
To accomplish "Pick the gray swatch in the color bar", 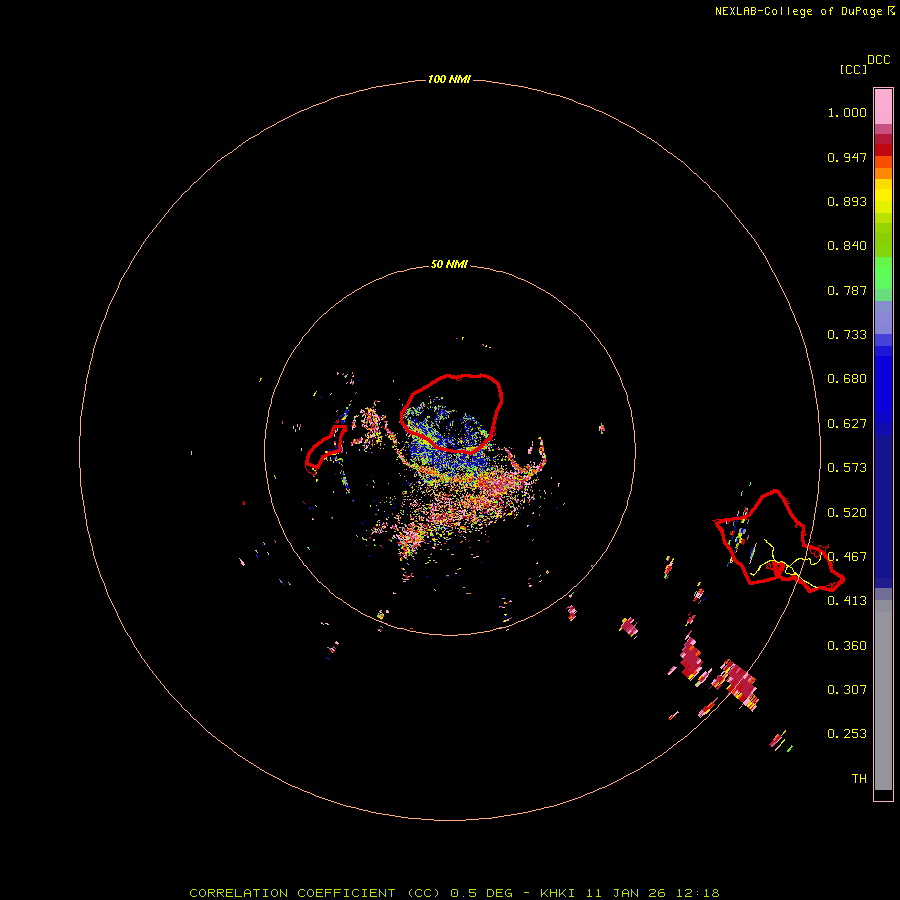I will [883, 695].
